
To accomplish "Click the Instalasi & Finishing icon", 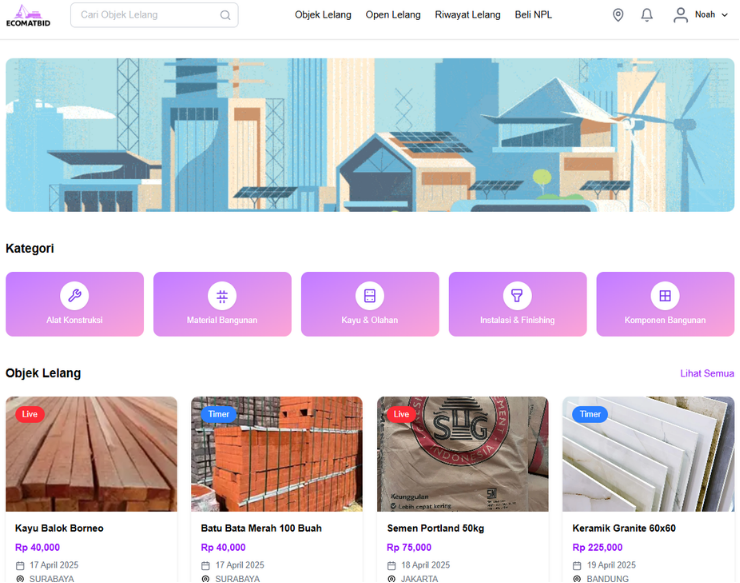I will point(517,296).
